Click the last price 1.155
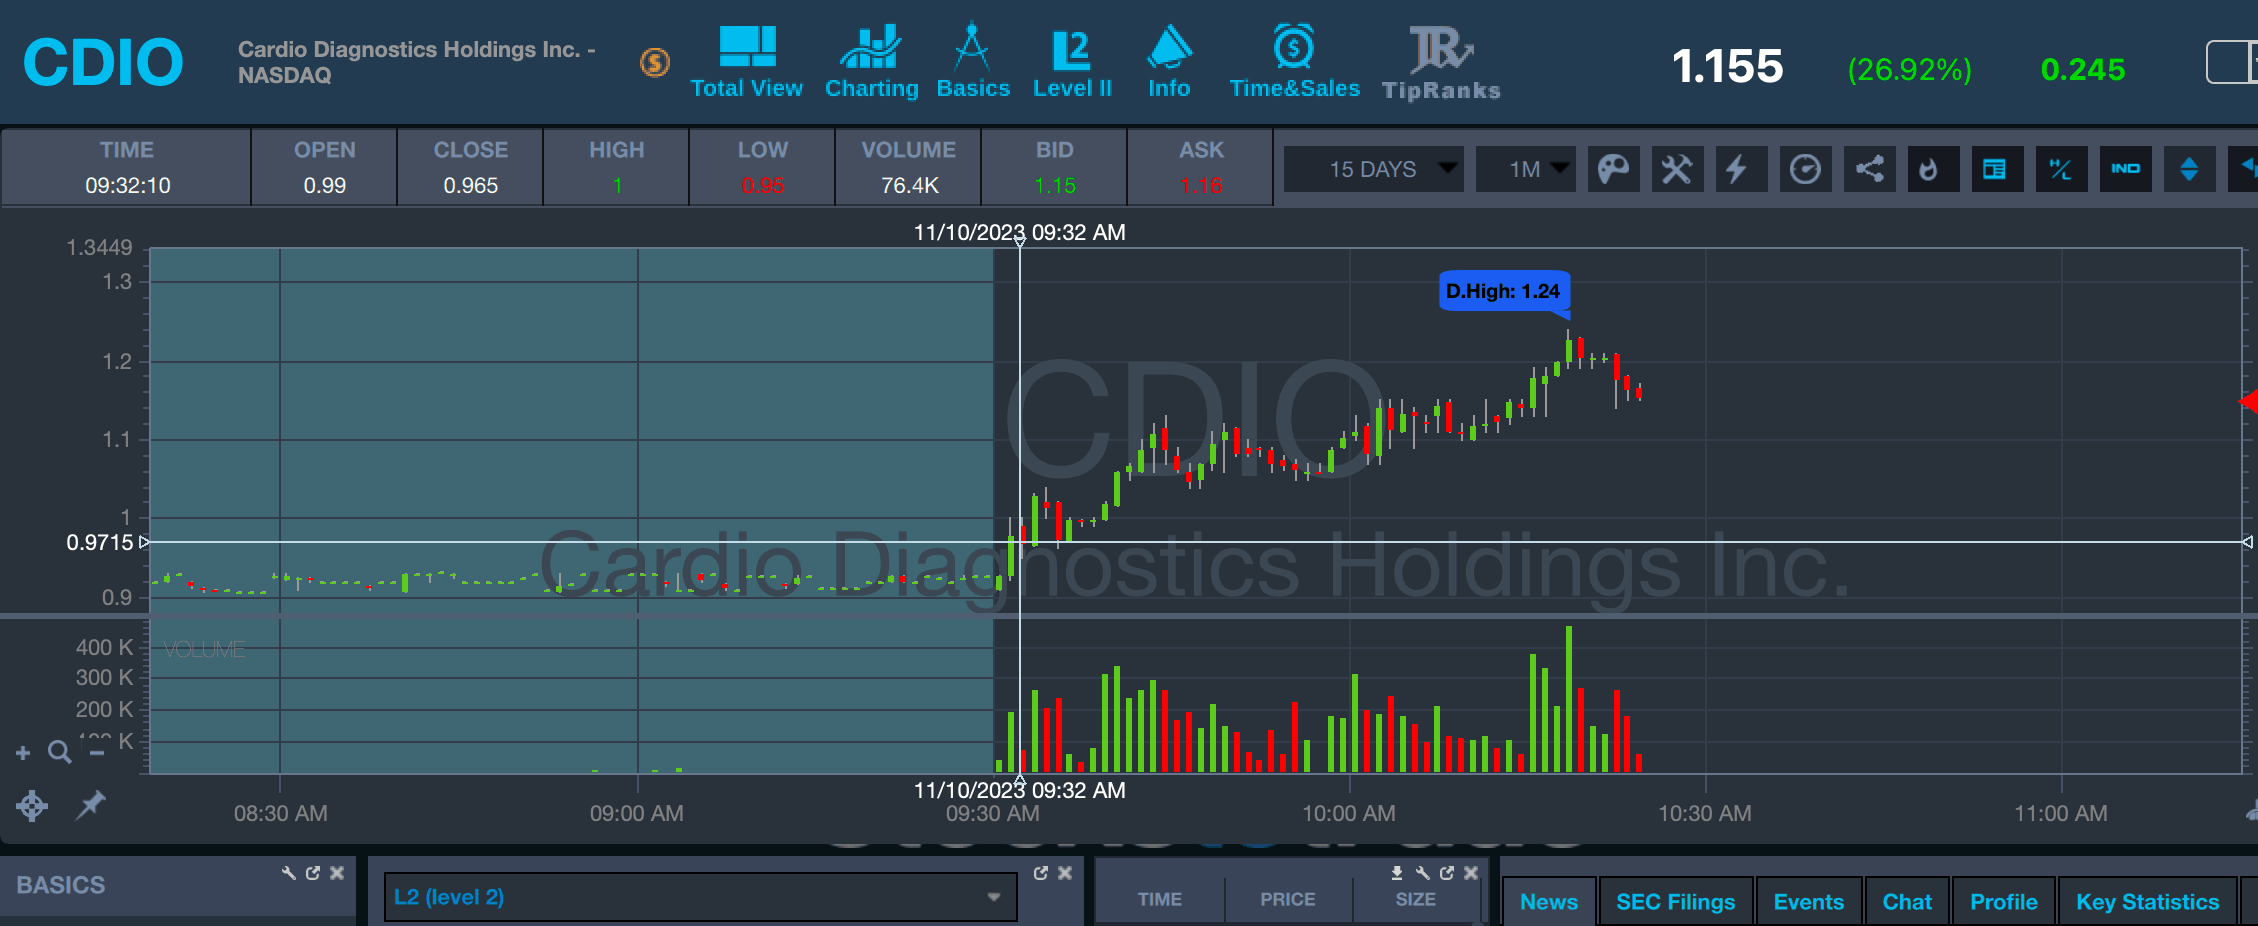The width and height of the screenshot is (2258, 926). tap(1727, 67)
